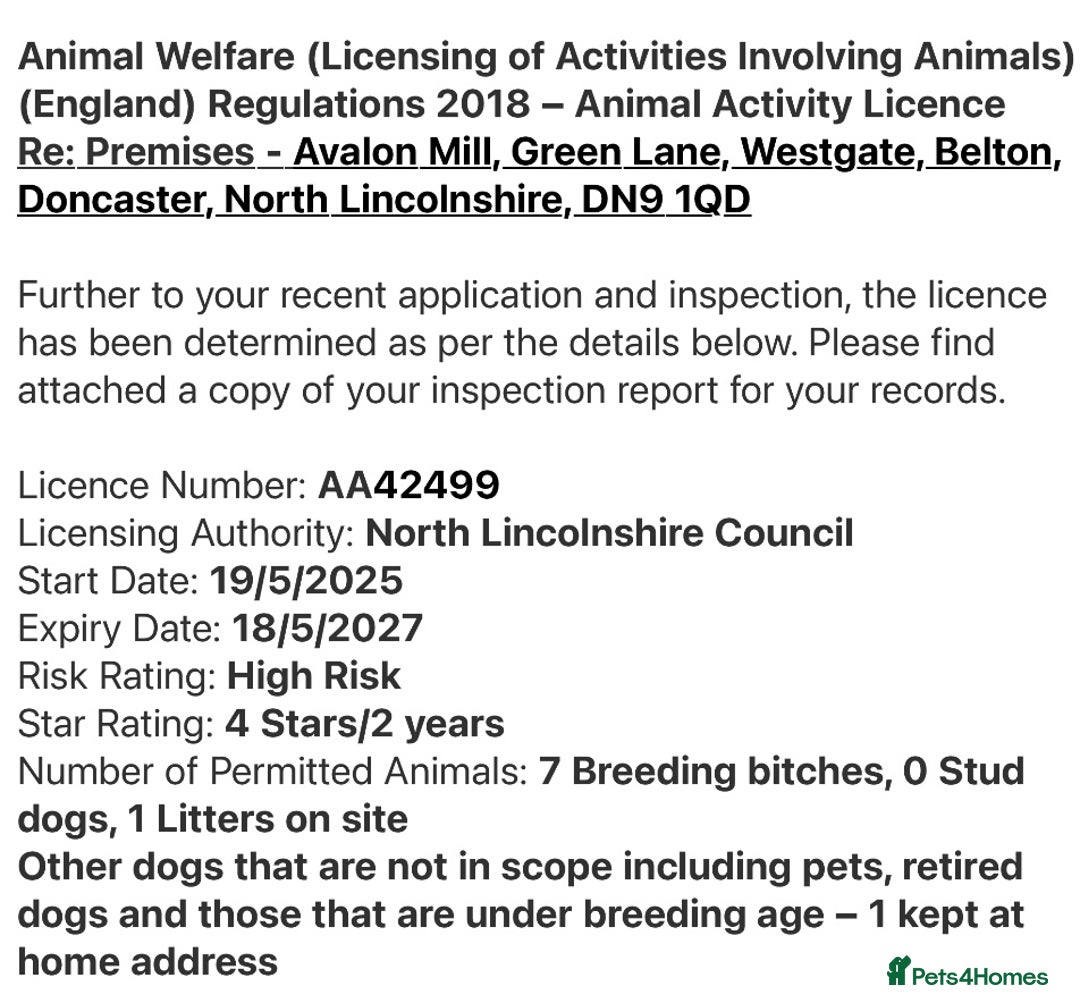Click the Pets4Homes watermark text

pos(980,977)
